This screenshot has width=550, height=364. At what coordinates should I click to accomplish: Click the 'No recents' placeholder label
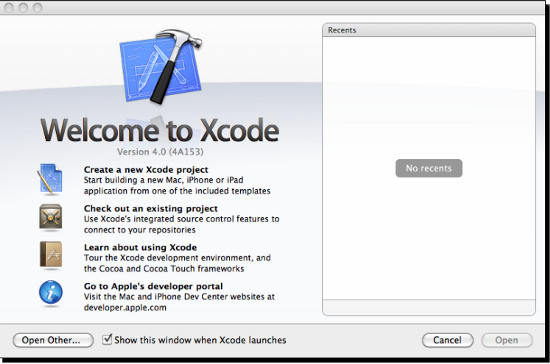pyautogui.click(x=429, y=168)
